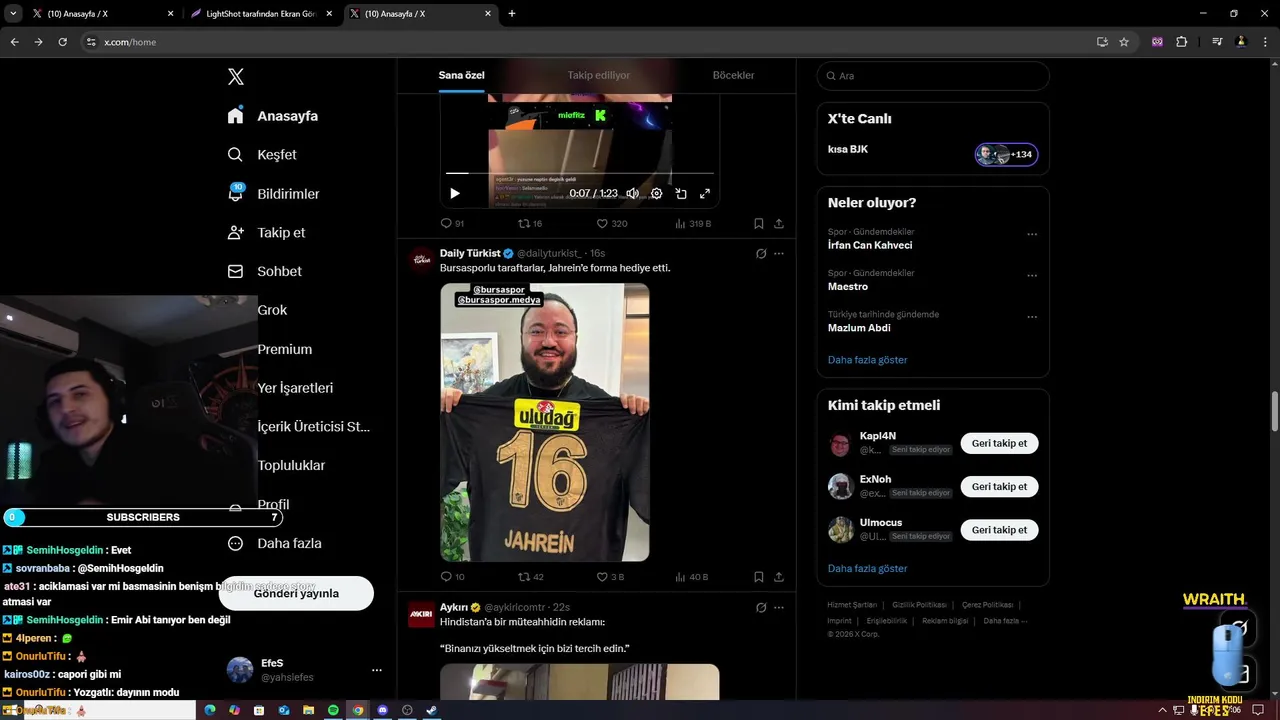Screen dimensions: 1280x720
Task: Switch to Takip ediliyor tab
Action: click(599, 75)
